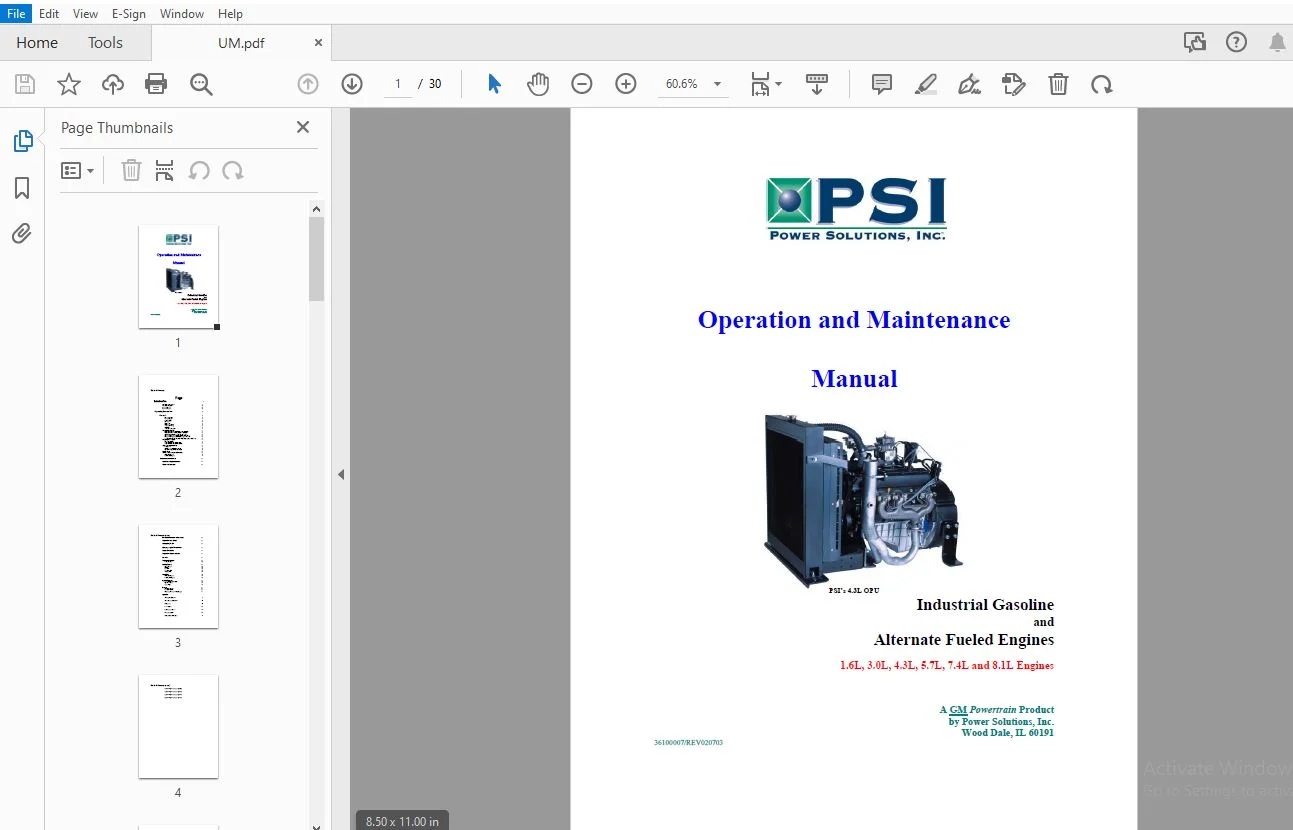Open the Edit menu

click(49, 14)
